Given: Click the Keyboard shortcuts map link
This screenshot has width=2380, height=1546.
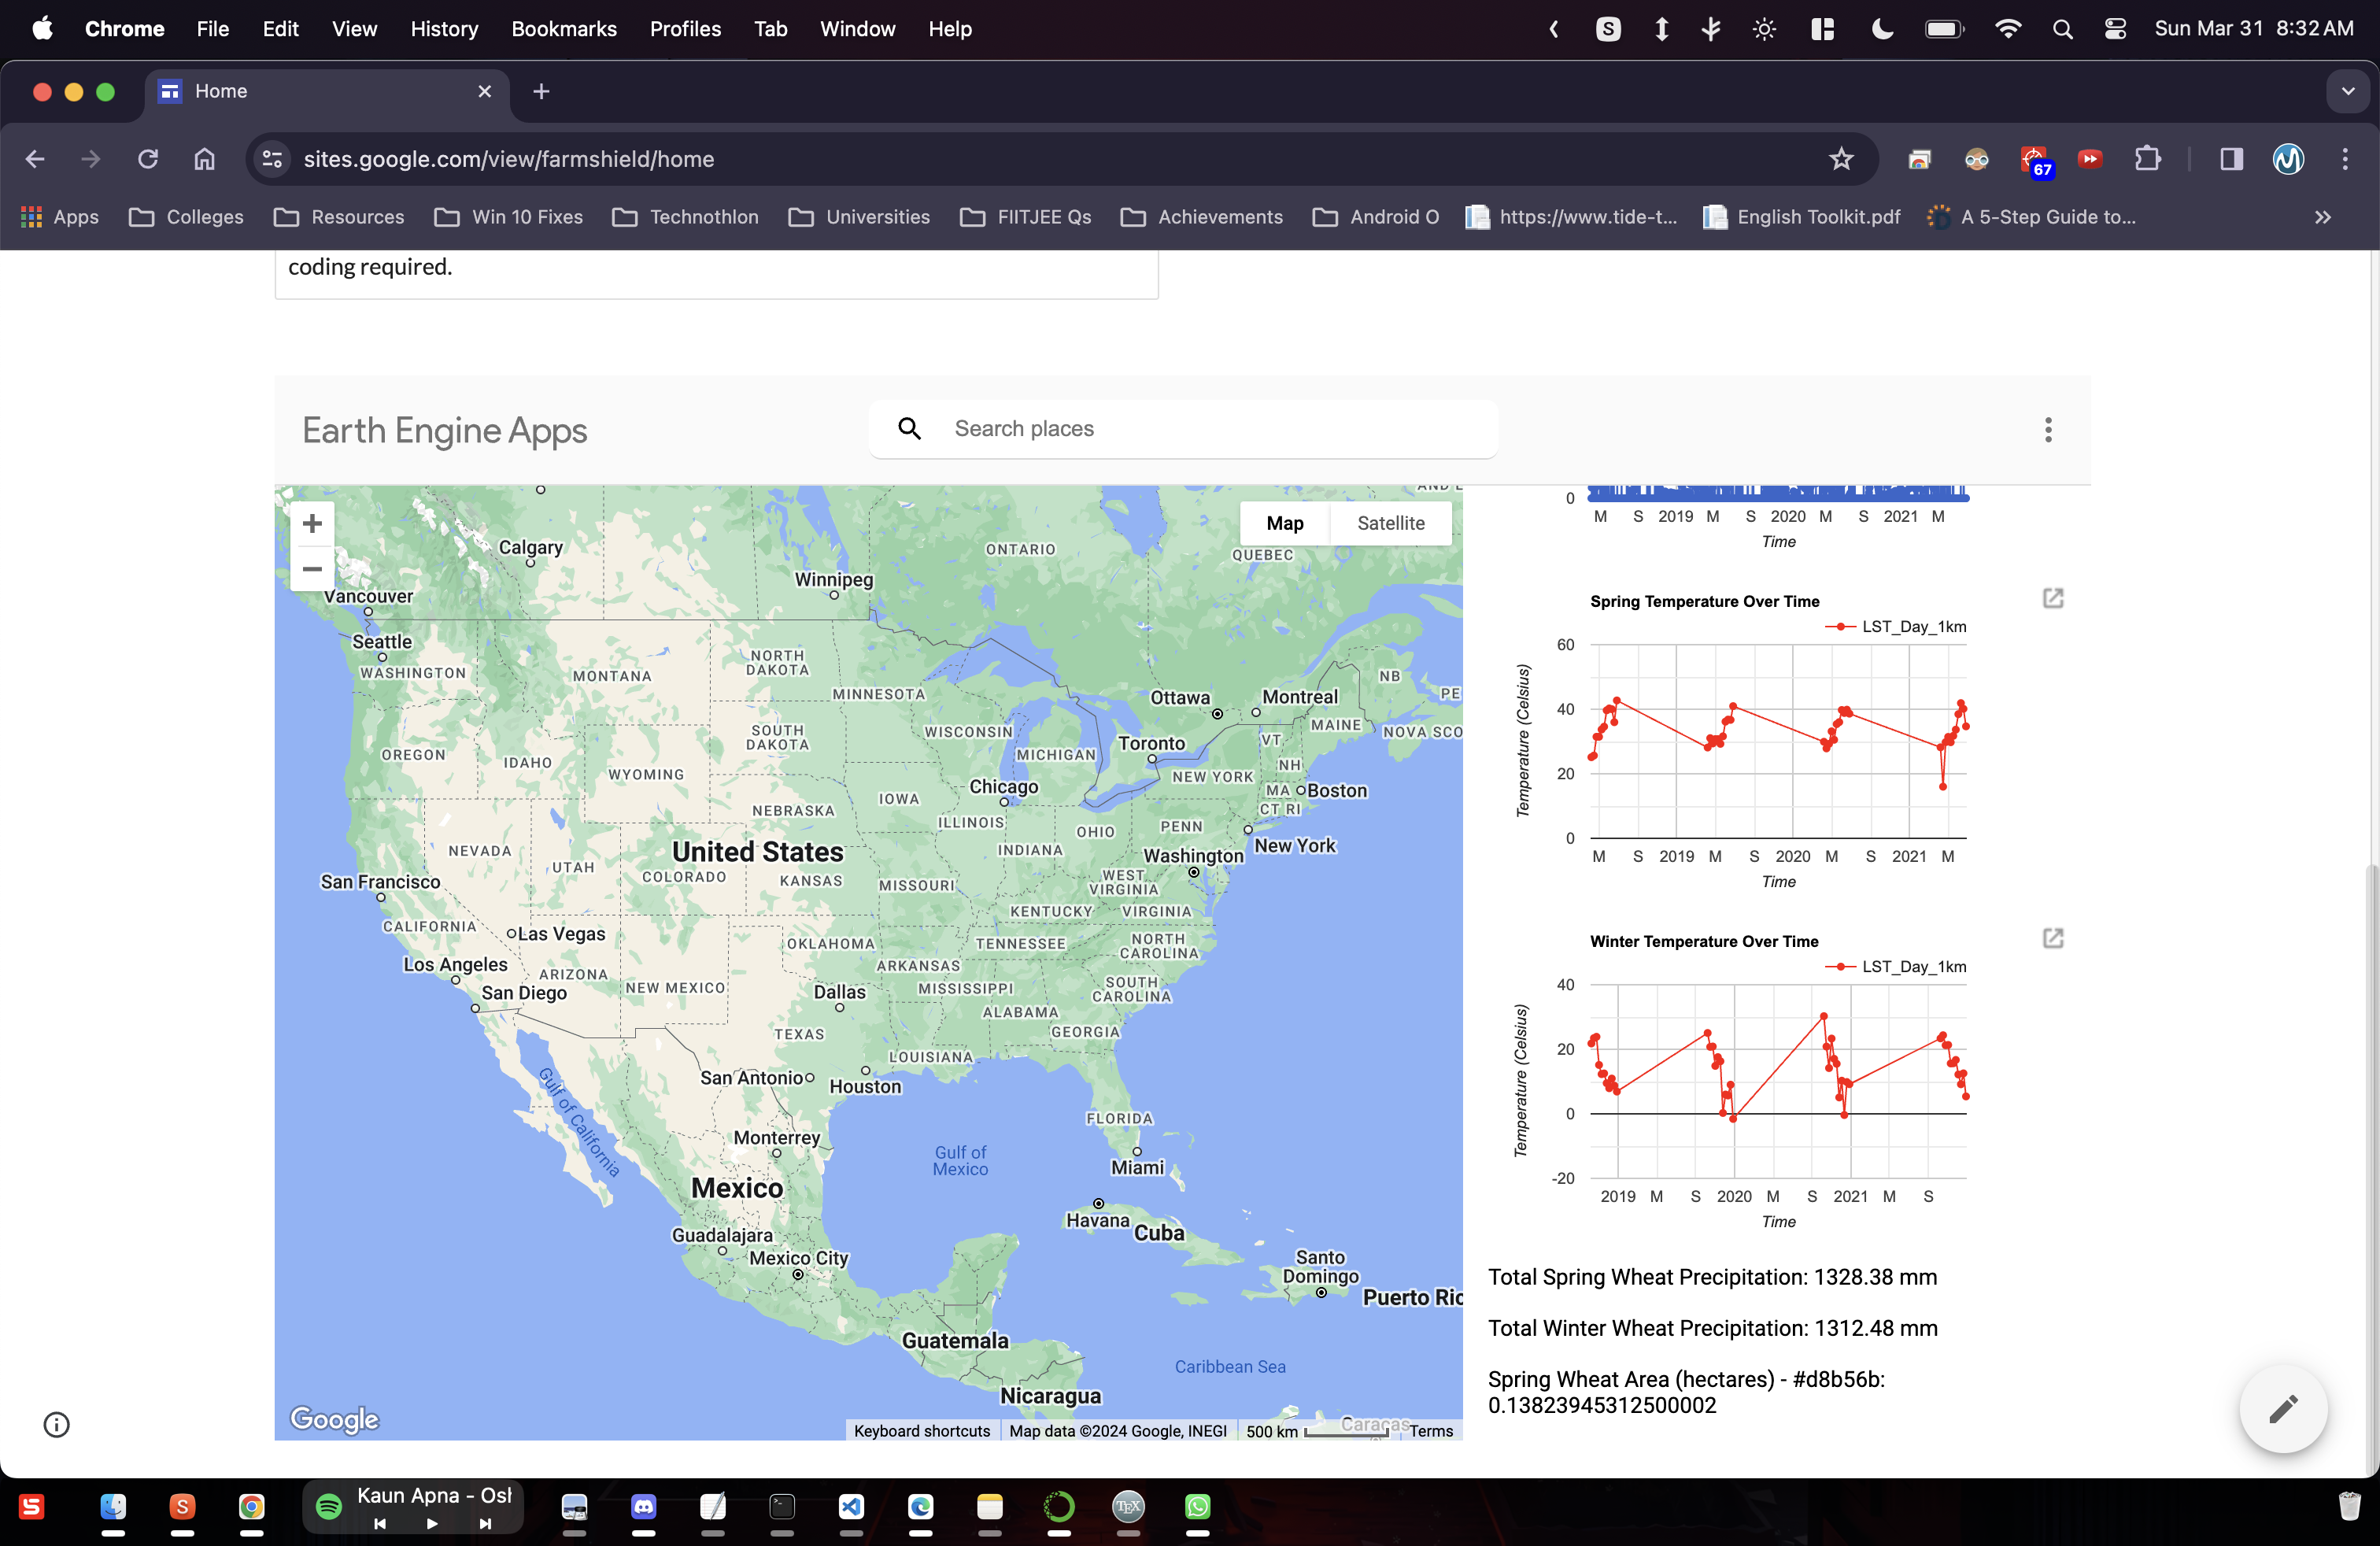Looking at the screenshot, I should (921, 1431).
